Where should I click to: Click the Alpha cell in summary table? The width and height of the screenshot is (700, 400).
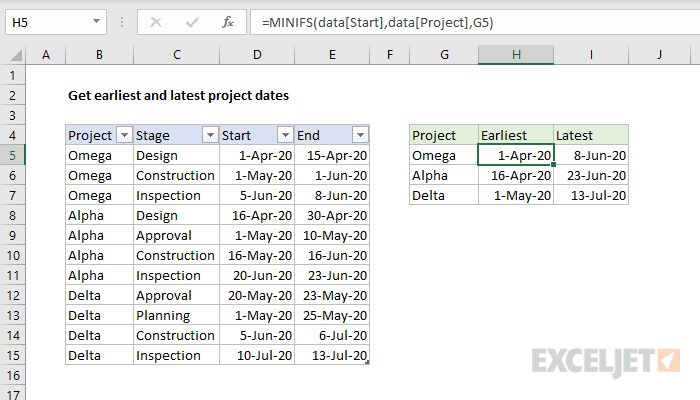[x=443, y=175]
